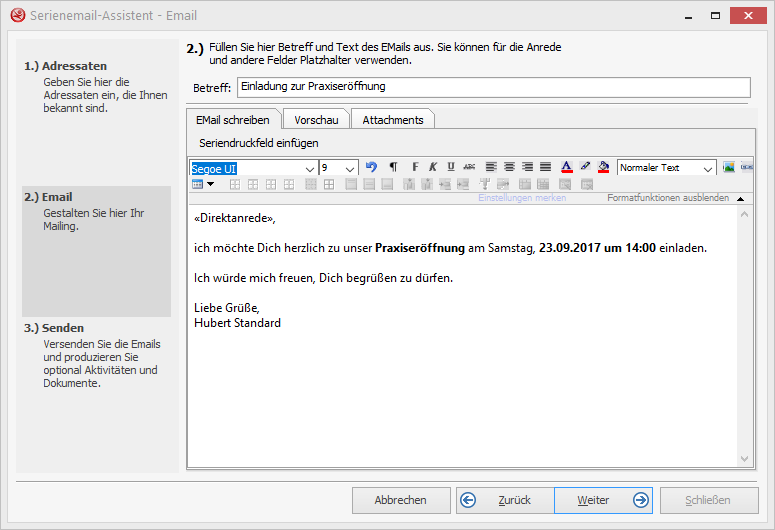Toggle bold formatting in toolbar
775x530 pixels.
pyautogui.click(x=415, y=167)
